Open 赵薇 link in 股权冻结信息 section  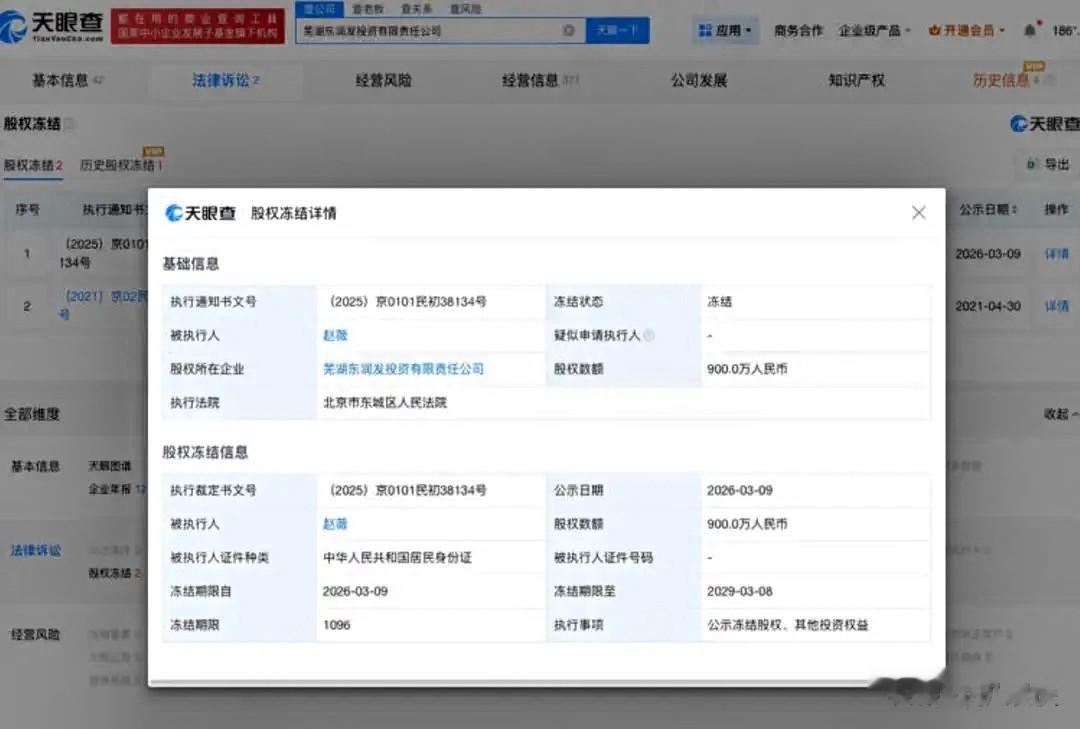pyautogui.click(x=335, y=524)
